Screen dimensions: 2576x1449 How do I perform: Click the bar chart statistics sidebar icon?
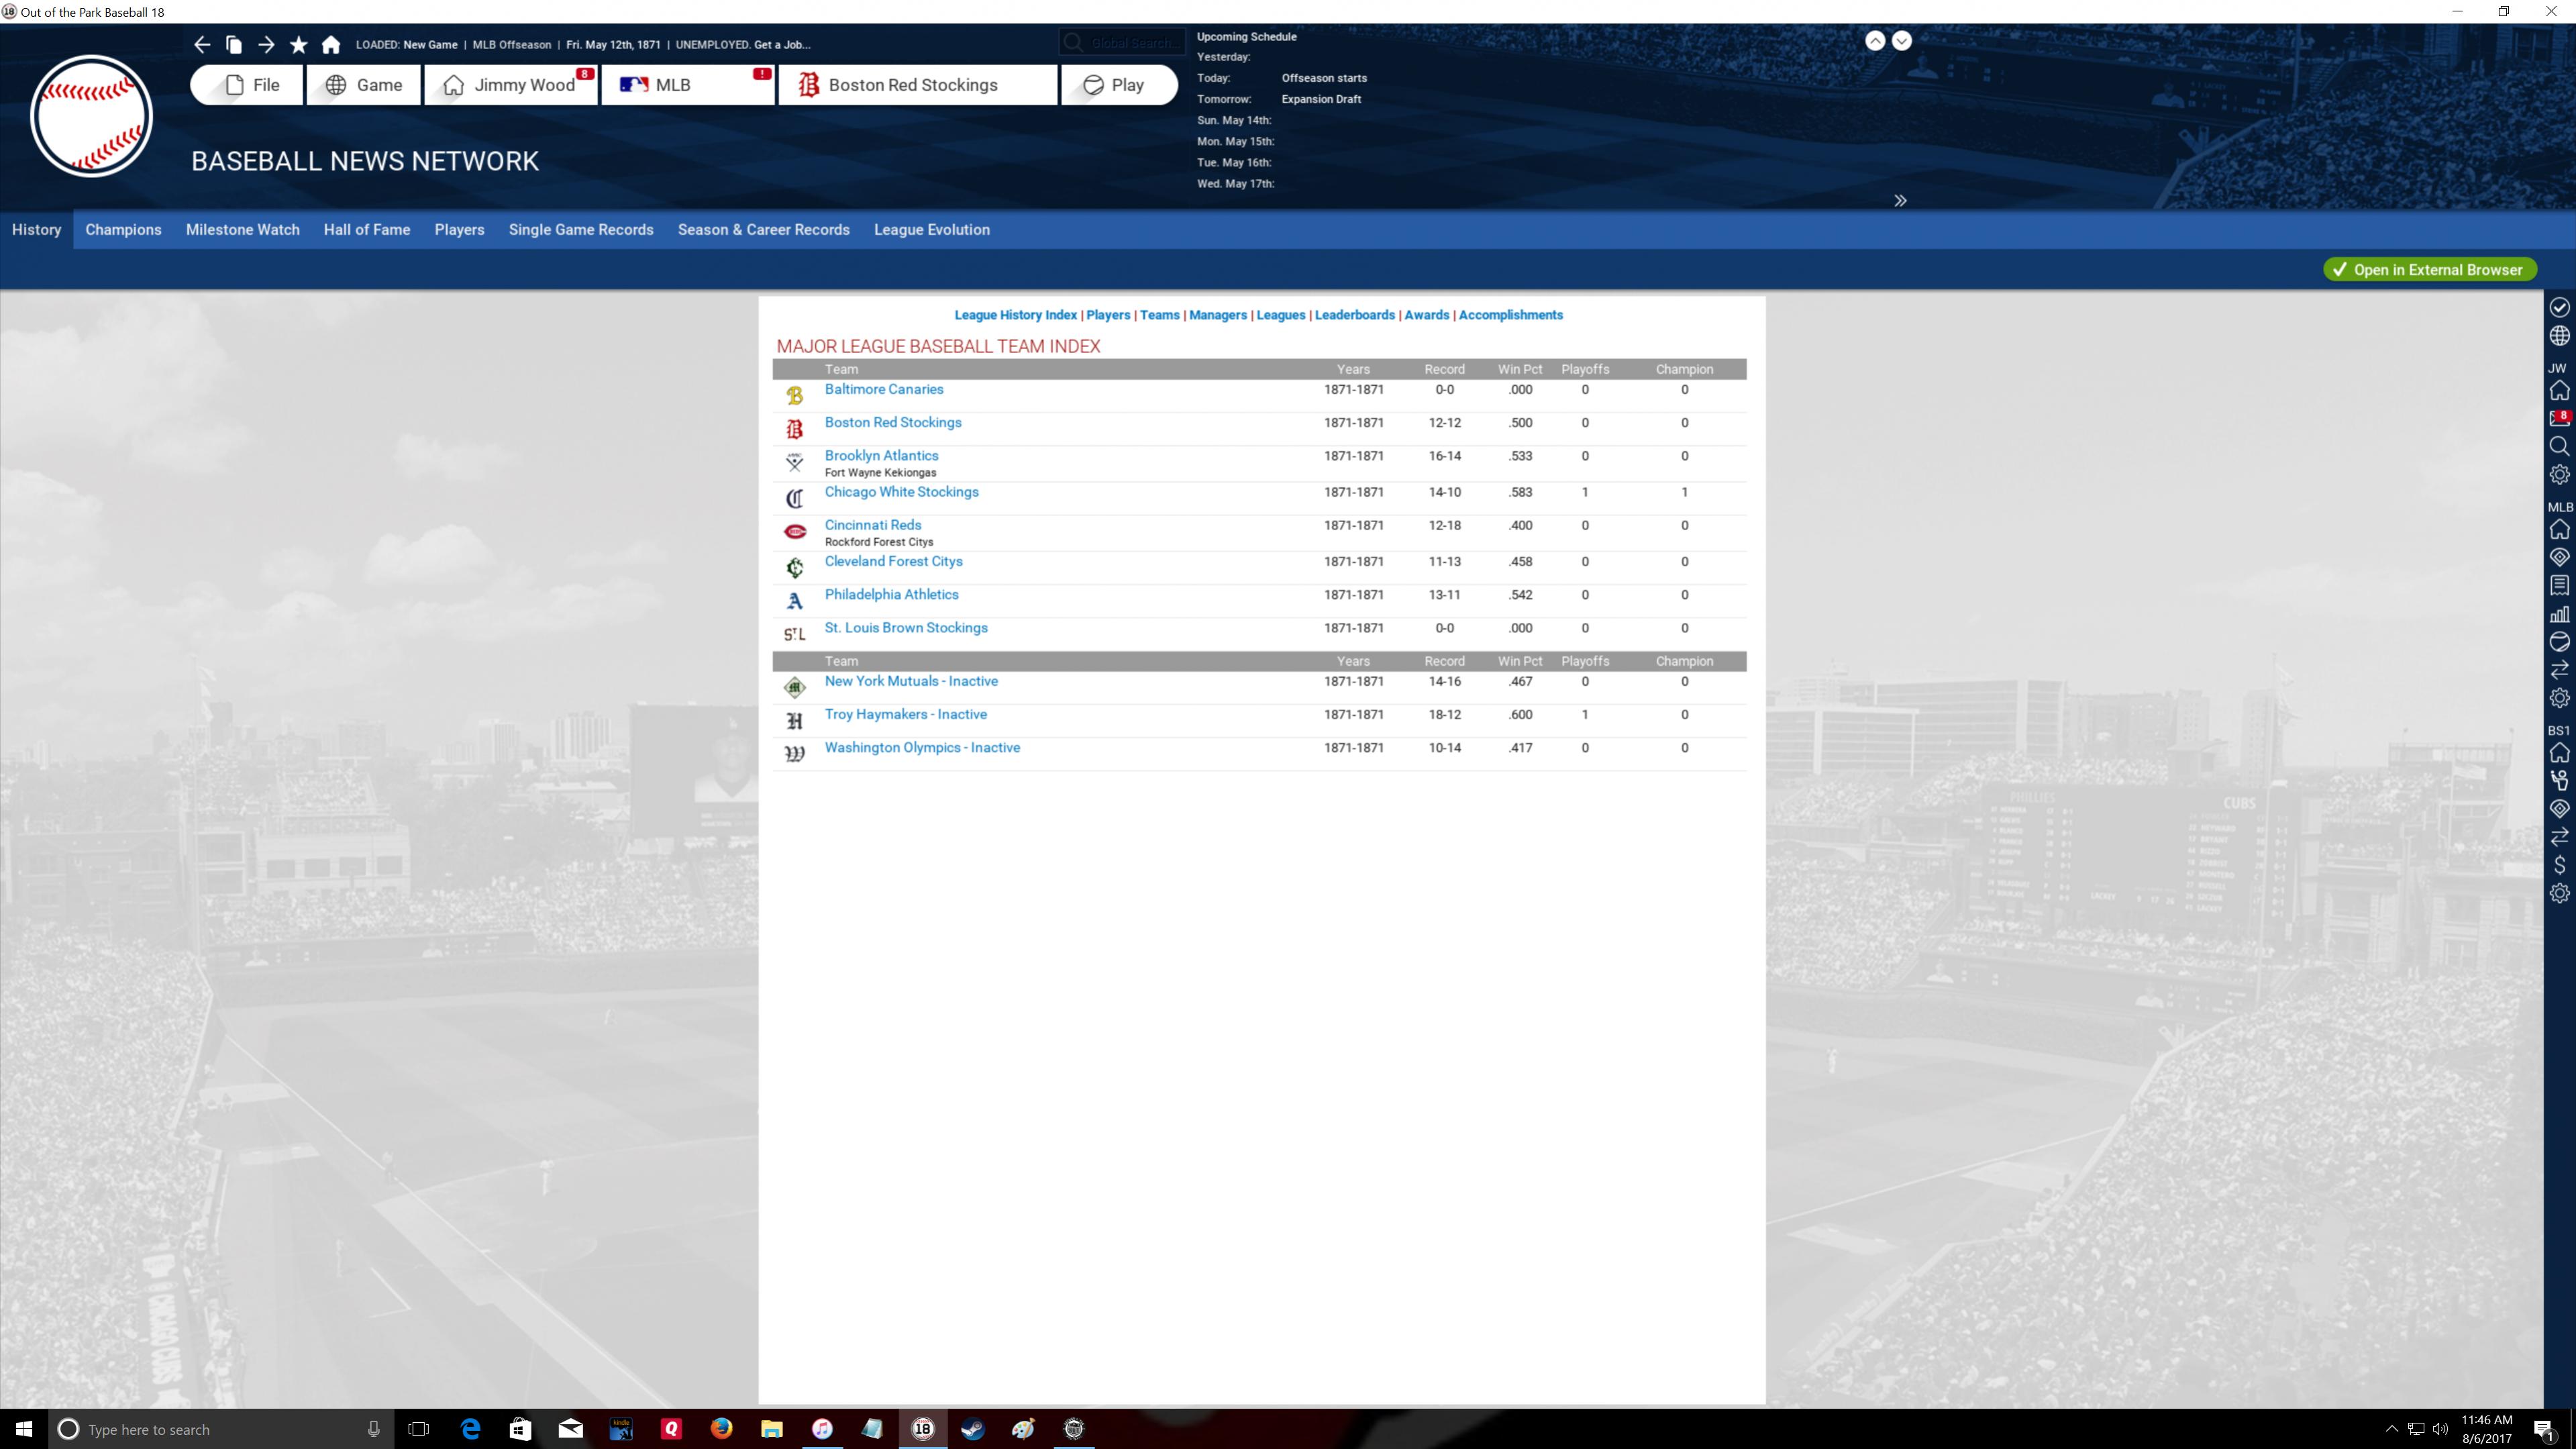pos(2559,614)
